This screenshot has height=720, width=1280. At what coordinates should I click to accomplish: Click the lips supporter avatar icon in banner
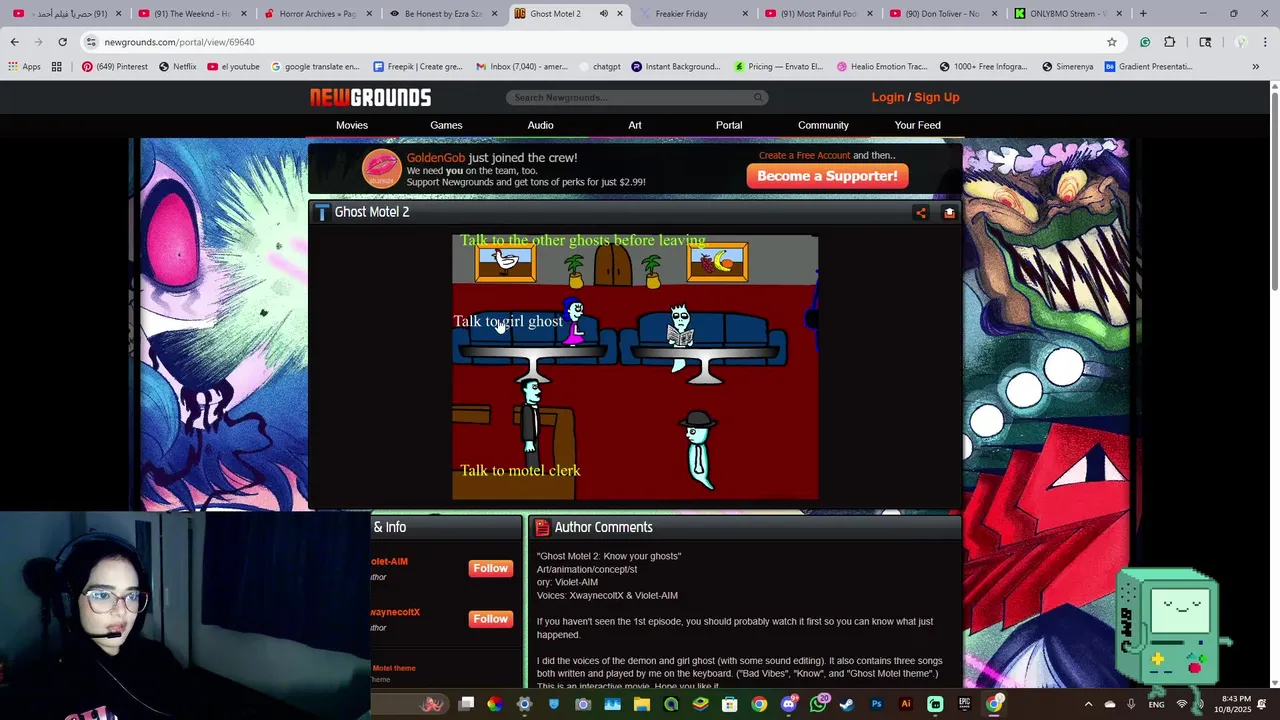click(x=382, y=169)
